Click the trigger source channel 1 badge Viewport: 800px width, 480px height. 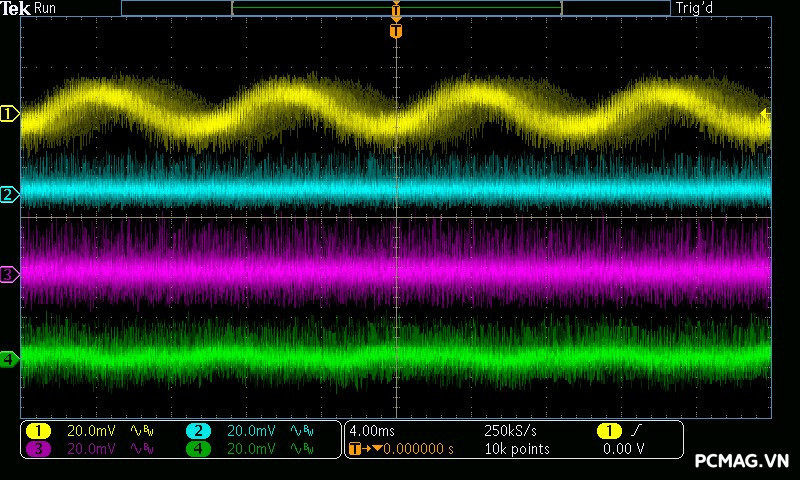tap(609, 431)
